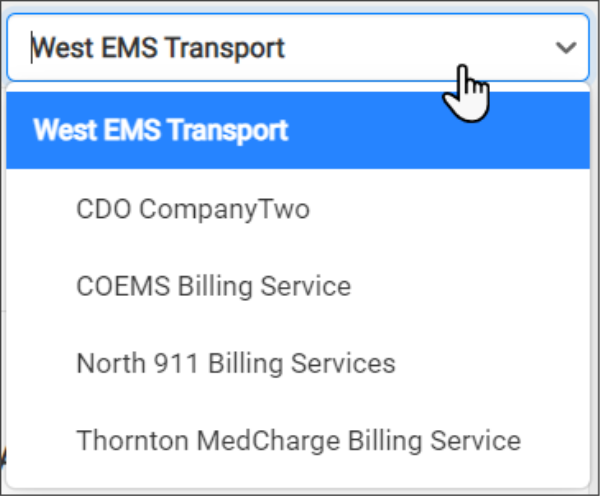
Task: Pick North 911 Billing Services
Action: [236, 363]
